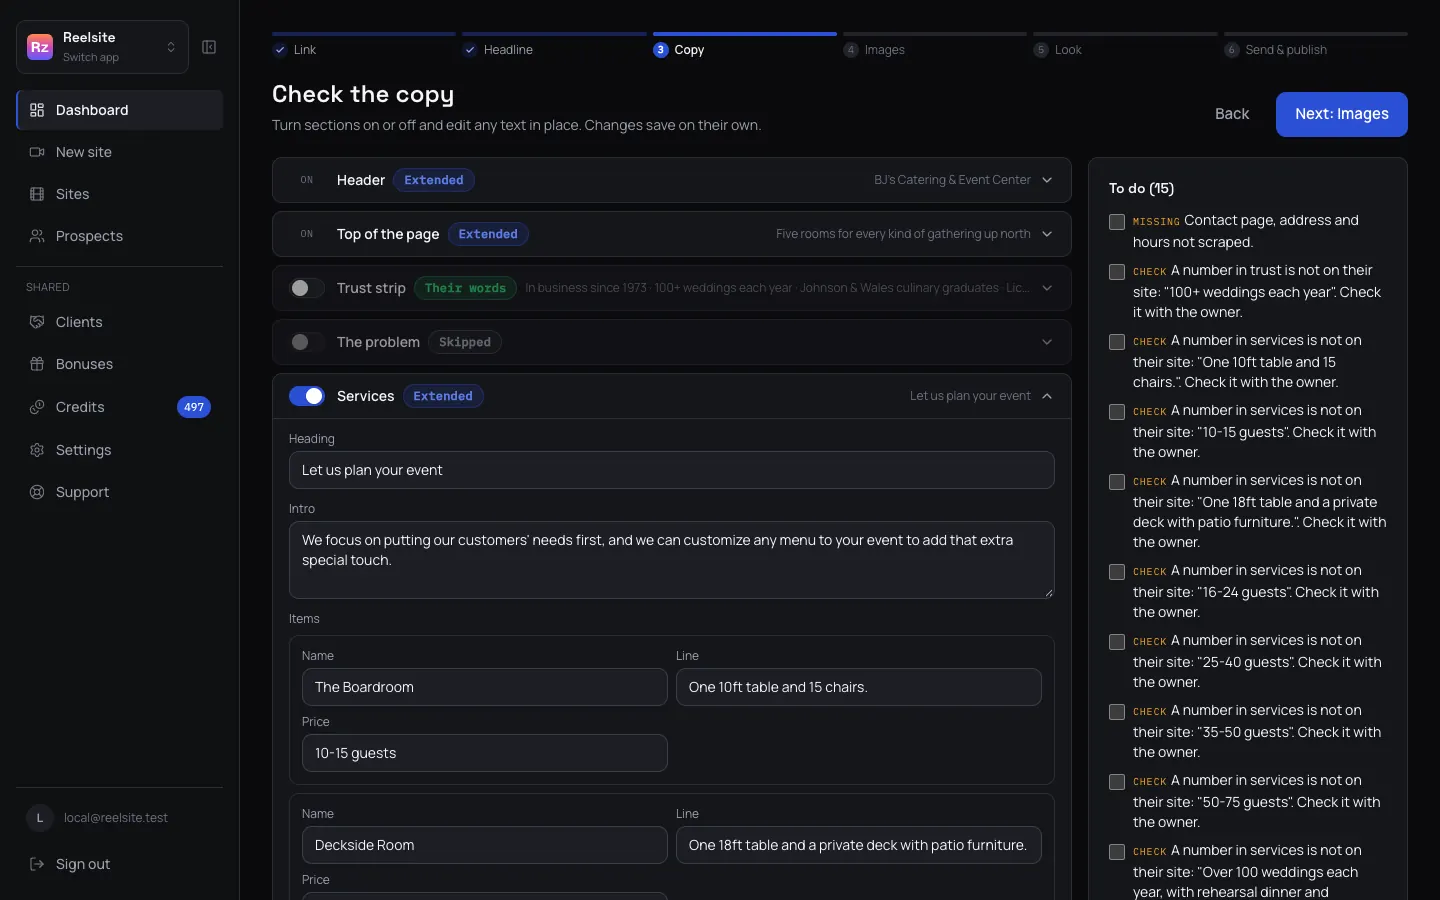
Task: Open the New site menu item
Action: point(119,152)
